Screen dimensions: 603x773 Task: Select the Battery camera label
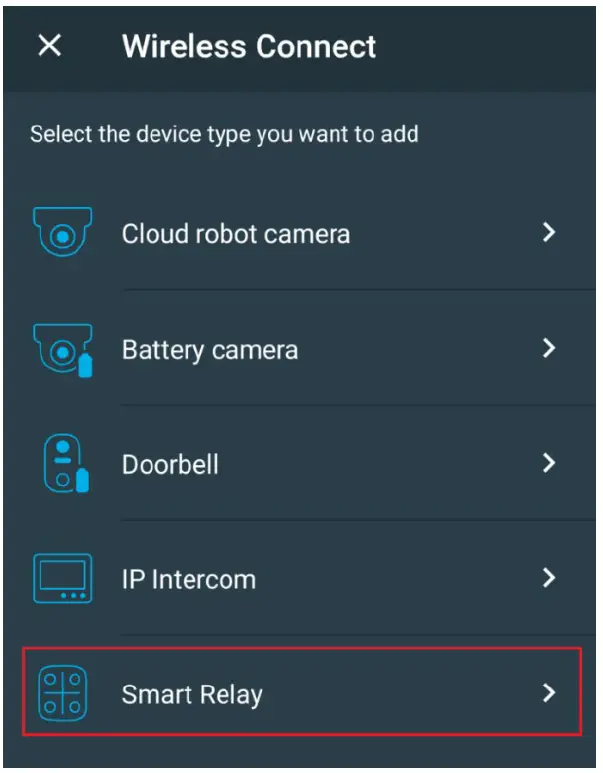tap(210, 351)
